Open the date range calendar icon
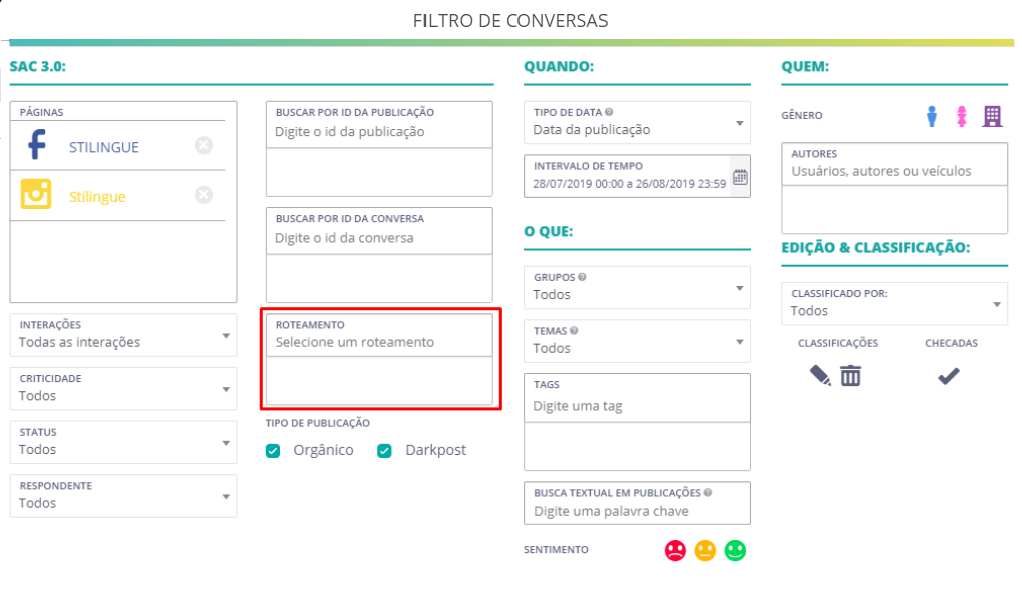Viewport: 1022px width, 594px height. coord(740,177)
